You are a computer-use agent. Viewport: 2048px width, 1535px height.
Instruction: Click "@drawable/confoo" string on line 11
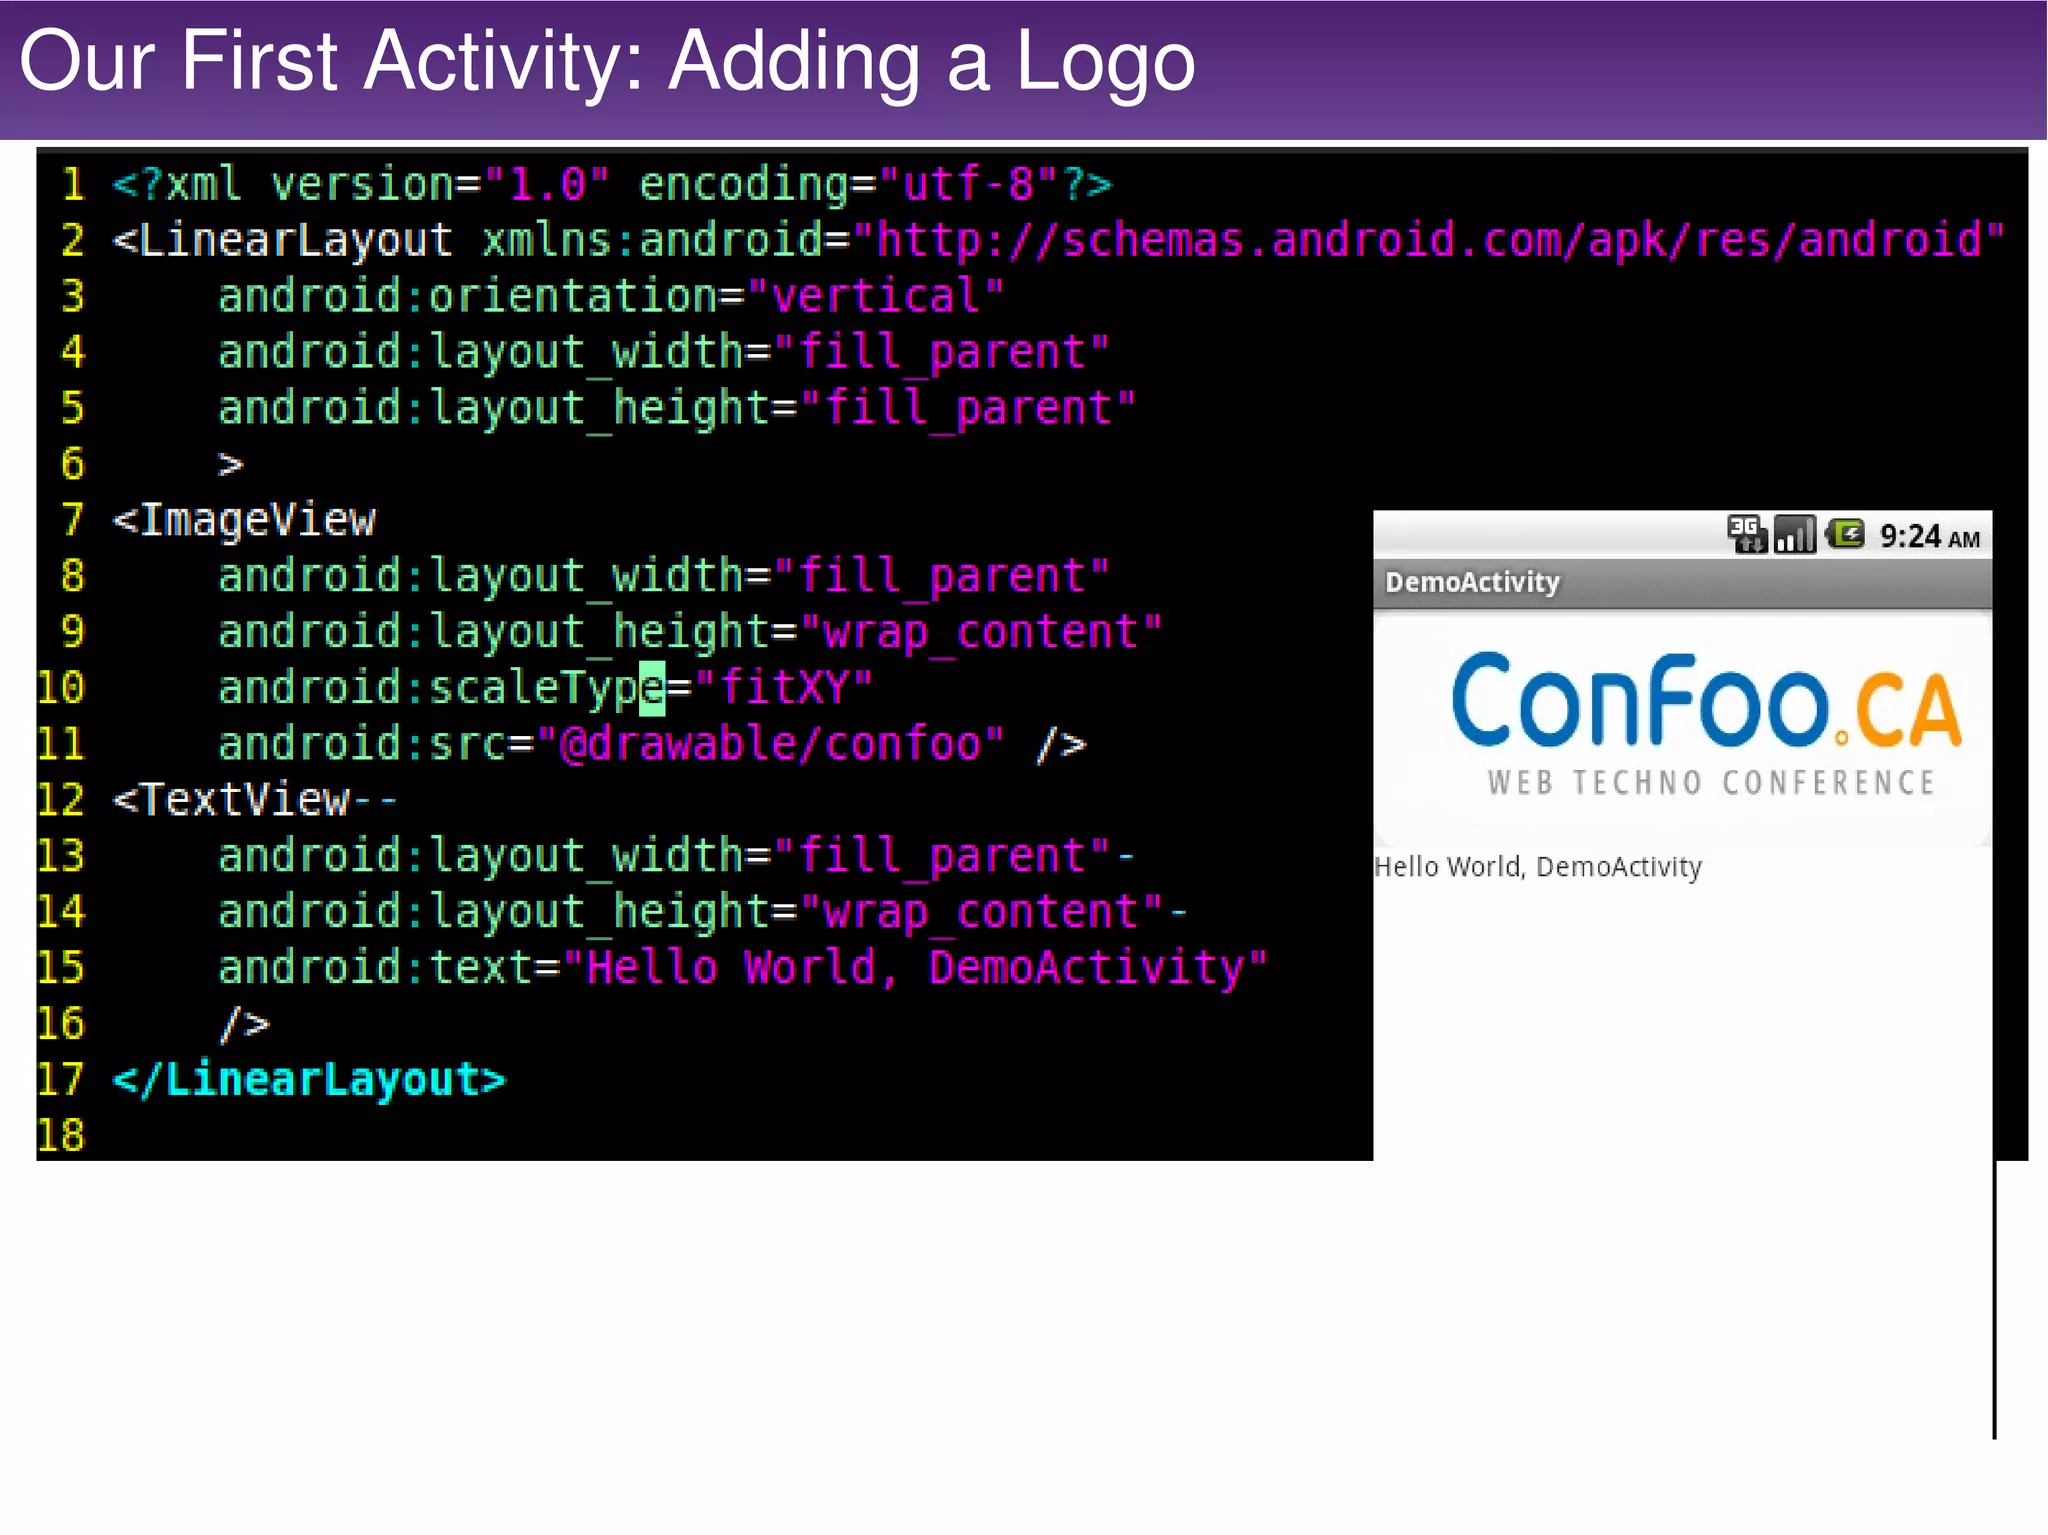coord(770,744)
